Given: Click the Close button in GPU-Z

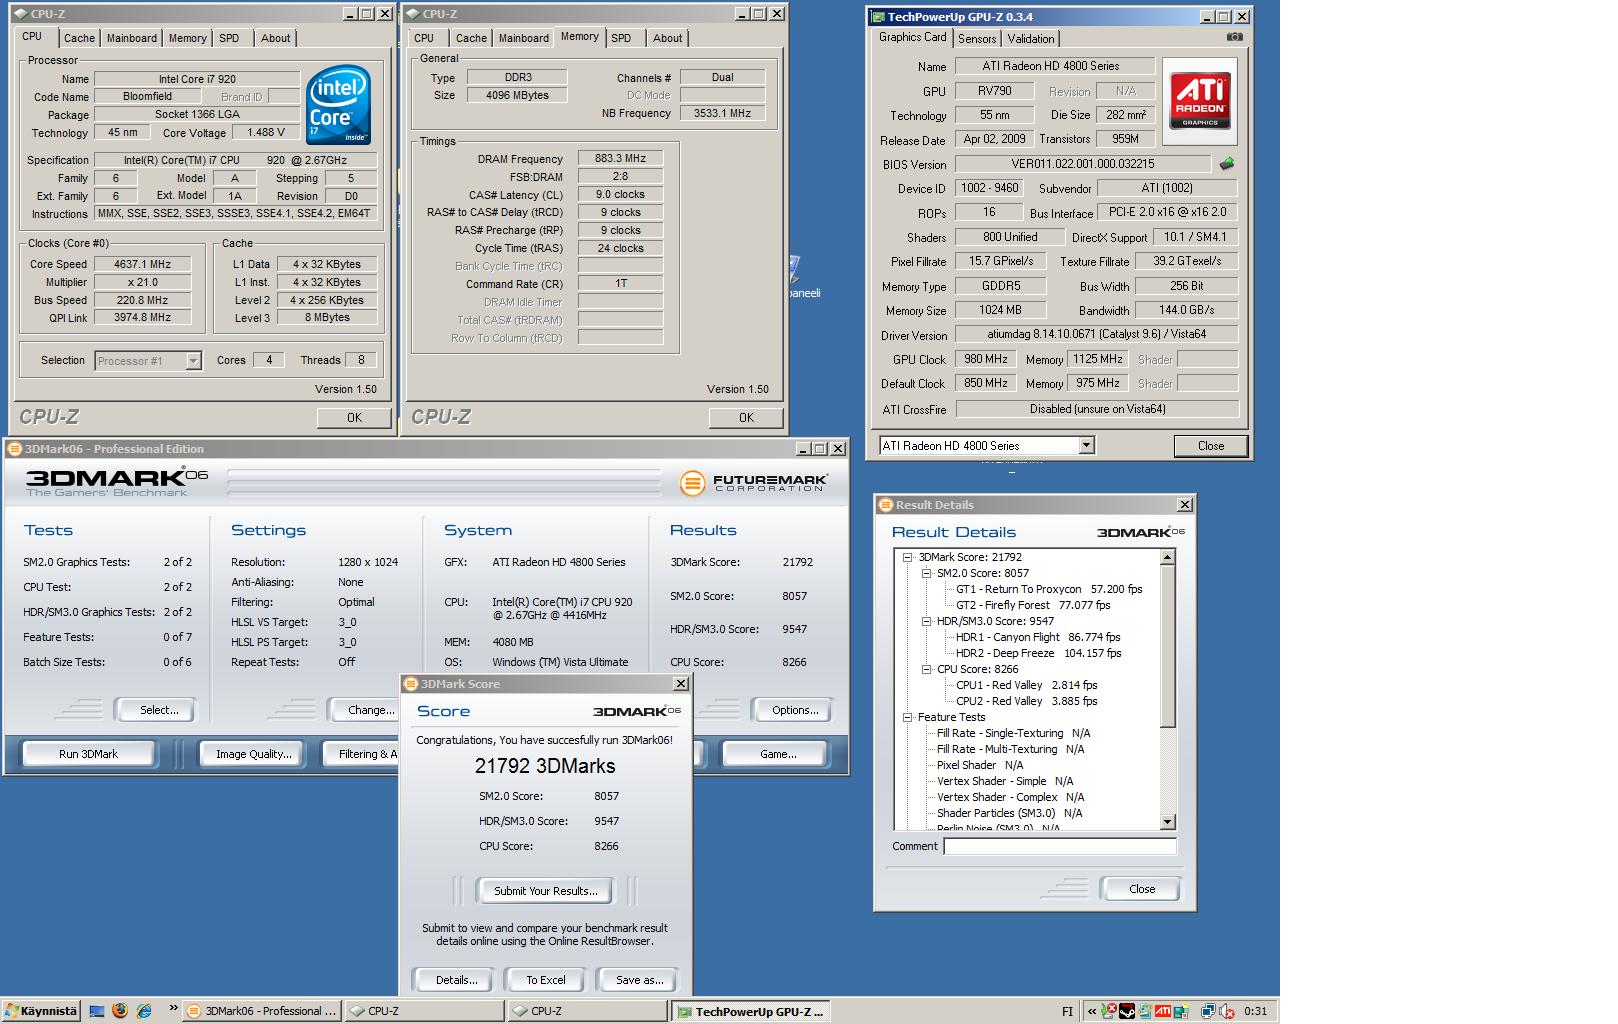Looking at the screenshot, I should [x=1211, y=446].
